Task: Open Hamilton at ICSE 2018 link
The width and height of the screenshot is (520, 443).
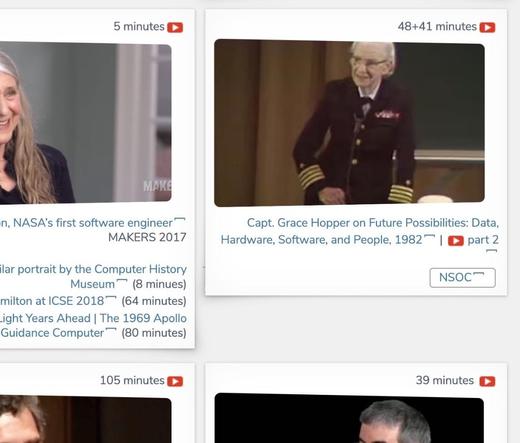Action: (52, 301)
